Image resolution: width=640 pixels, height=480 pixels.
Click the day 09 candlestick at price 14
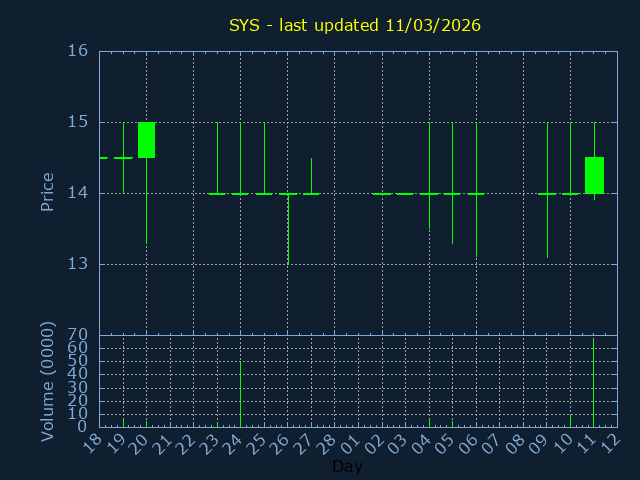click(x=547, y=193)
